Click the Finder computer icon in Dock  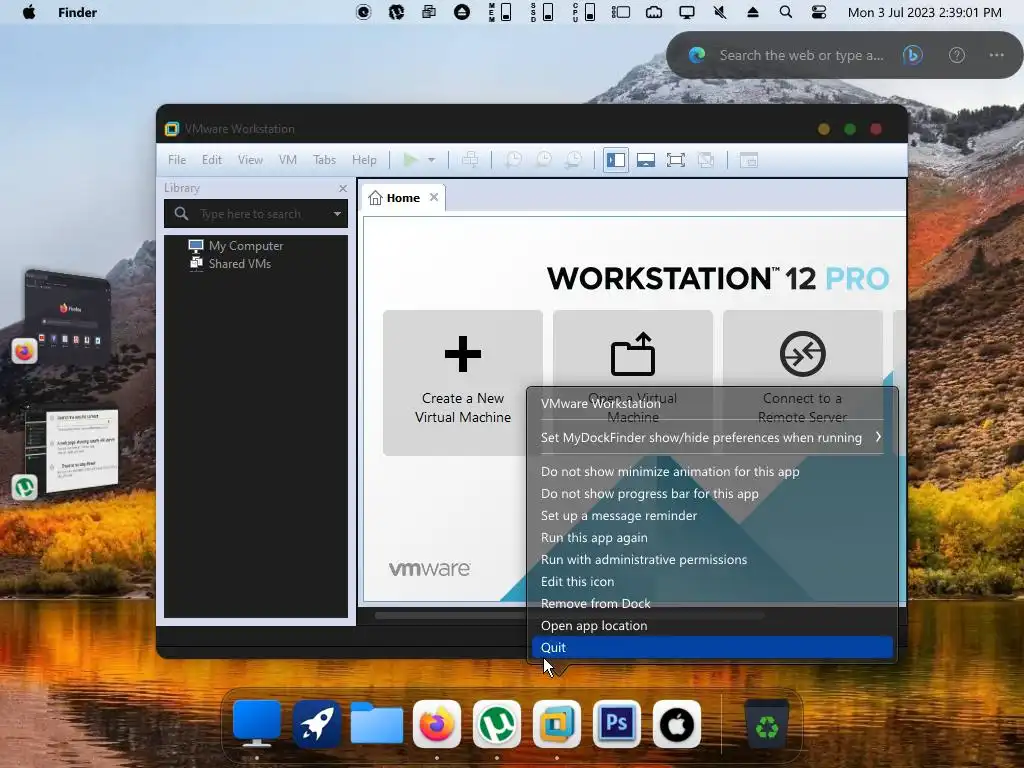click(257, 724)
